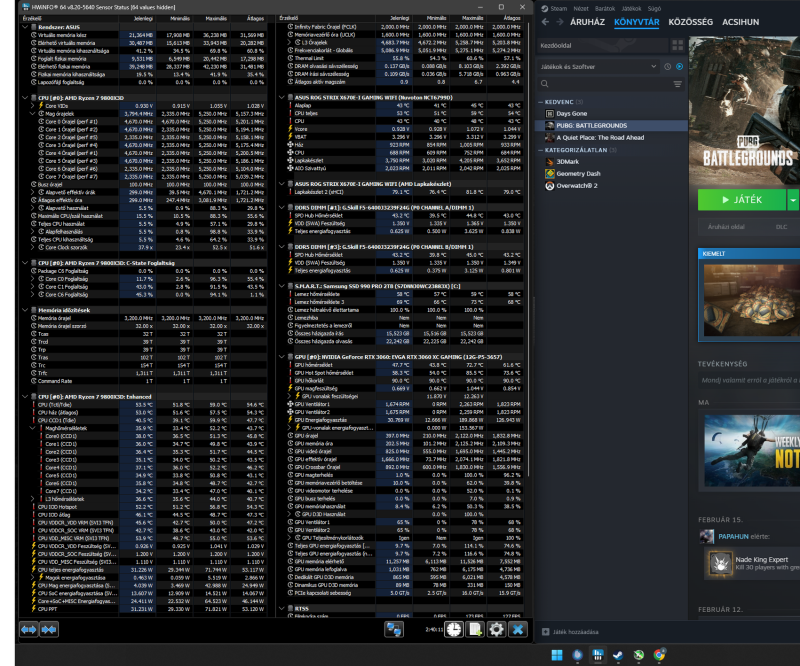This screenshot has height=666, width=800.
Task: Collapse ASUS ROG STRIX Nuvoton sensor group
Action: 281,97
